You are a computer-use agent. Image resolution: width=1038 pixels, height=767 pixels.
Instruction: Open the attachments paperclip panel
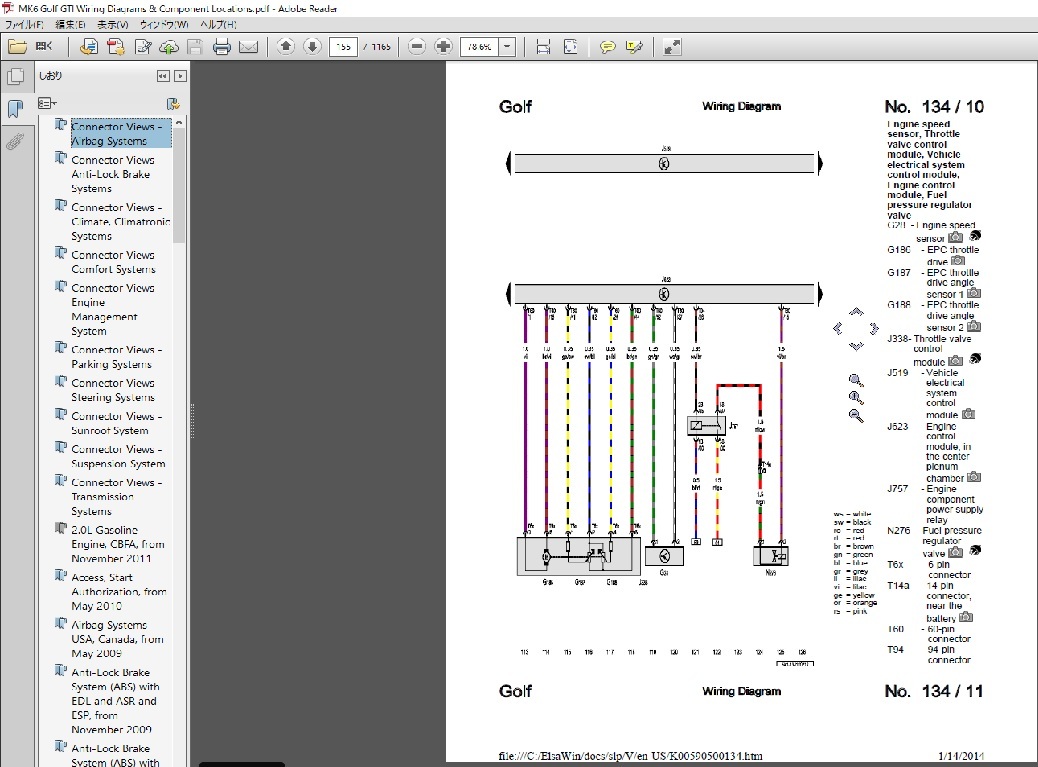[x=15, y=141]
